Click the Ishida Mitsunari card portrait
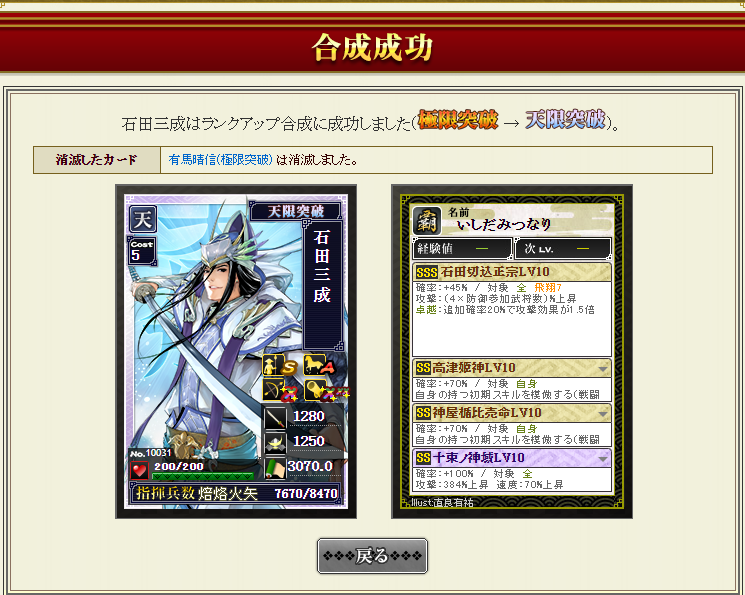The image size is (745, 595). click(x=236, y=351)
